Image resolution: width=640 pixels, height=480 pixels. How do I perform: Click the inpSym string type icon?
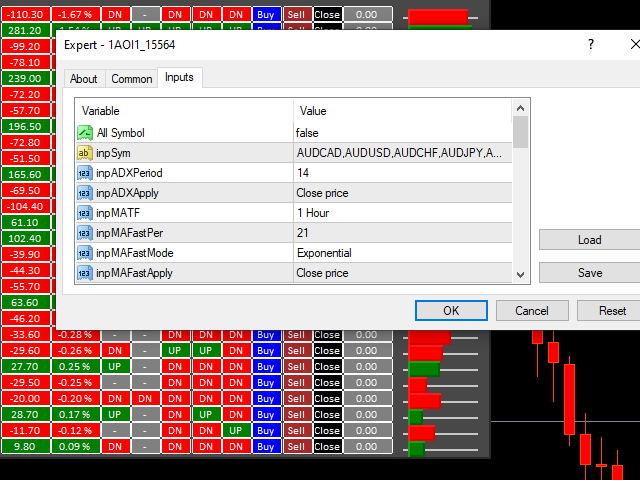coord(84,153)
